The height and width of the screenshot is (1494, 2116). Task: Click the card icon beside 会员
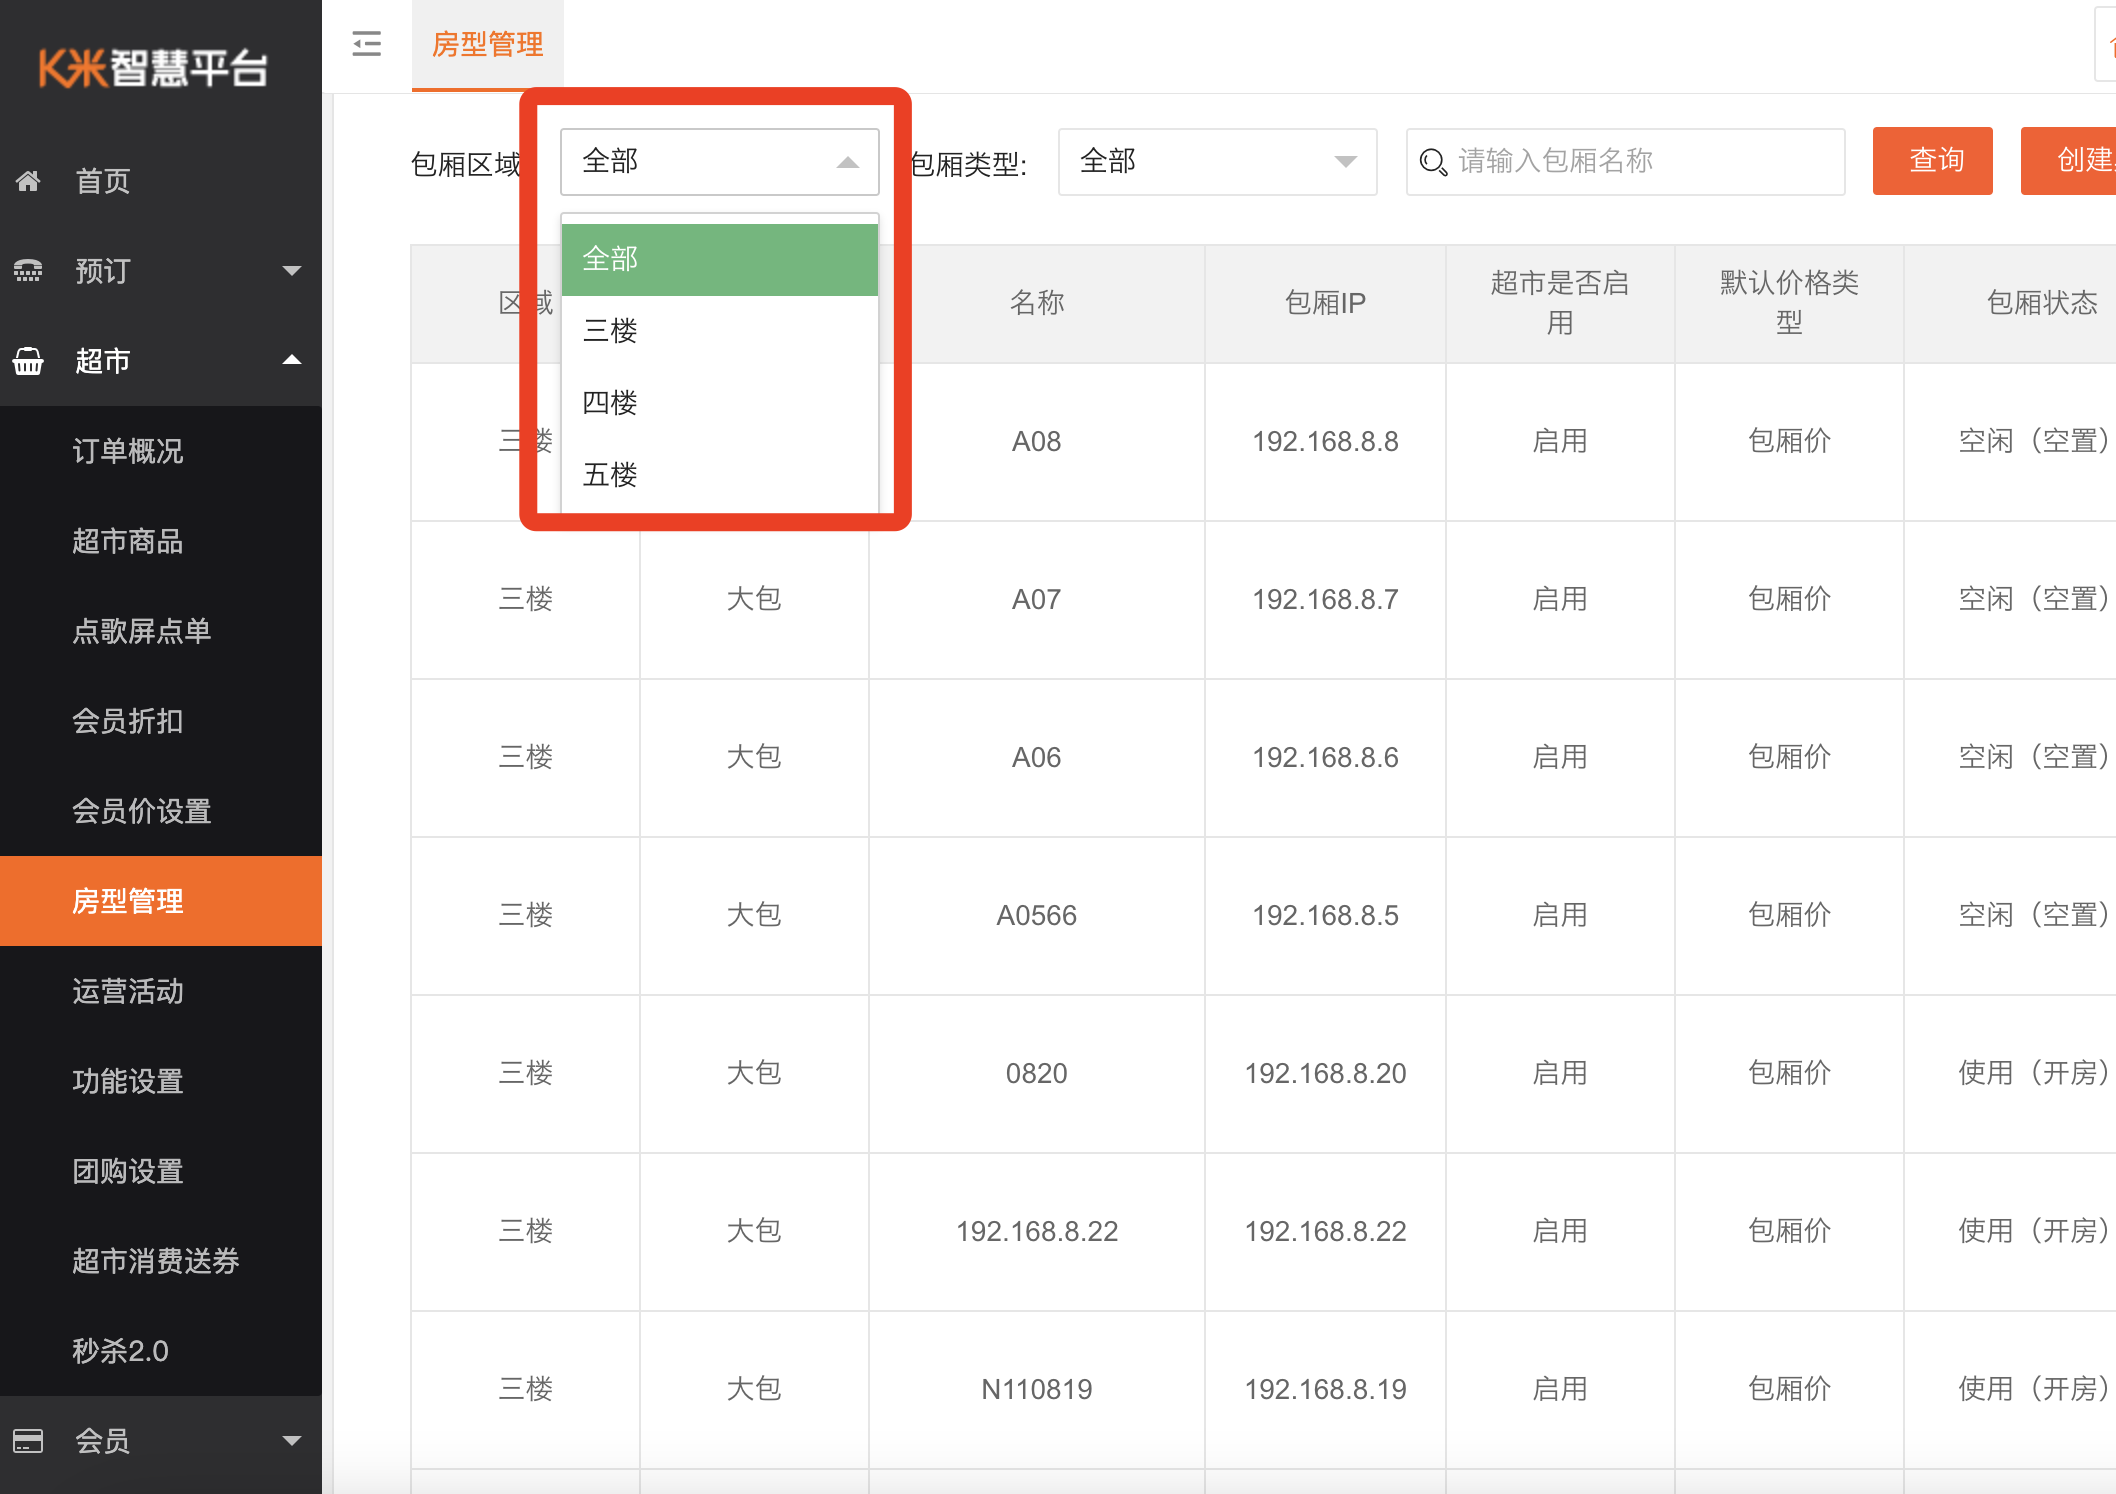[x=28, y=1441]
